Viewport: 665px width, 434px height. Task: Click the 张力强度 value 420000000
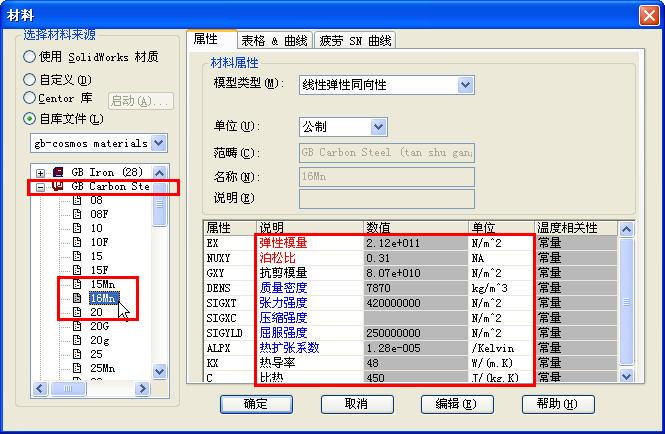[x=416, y=303]
